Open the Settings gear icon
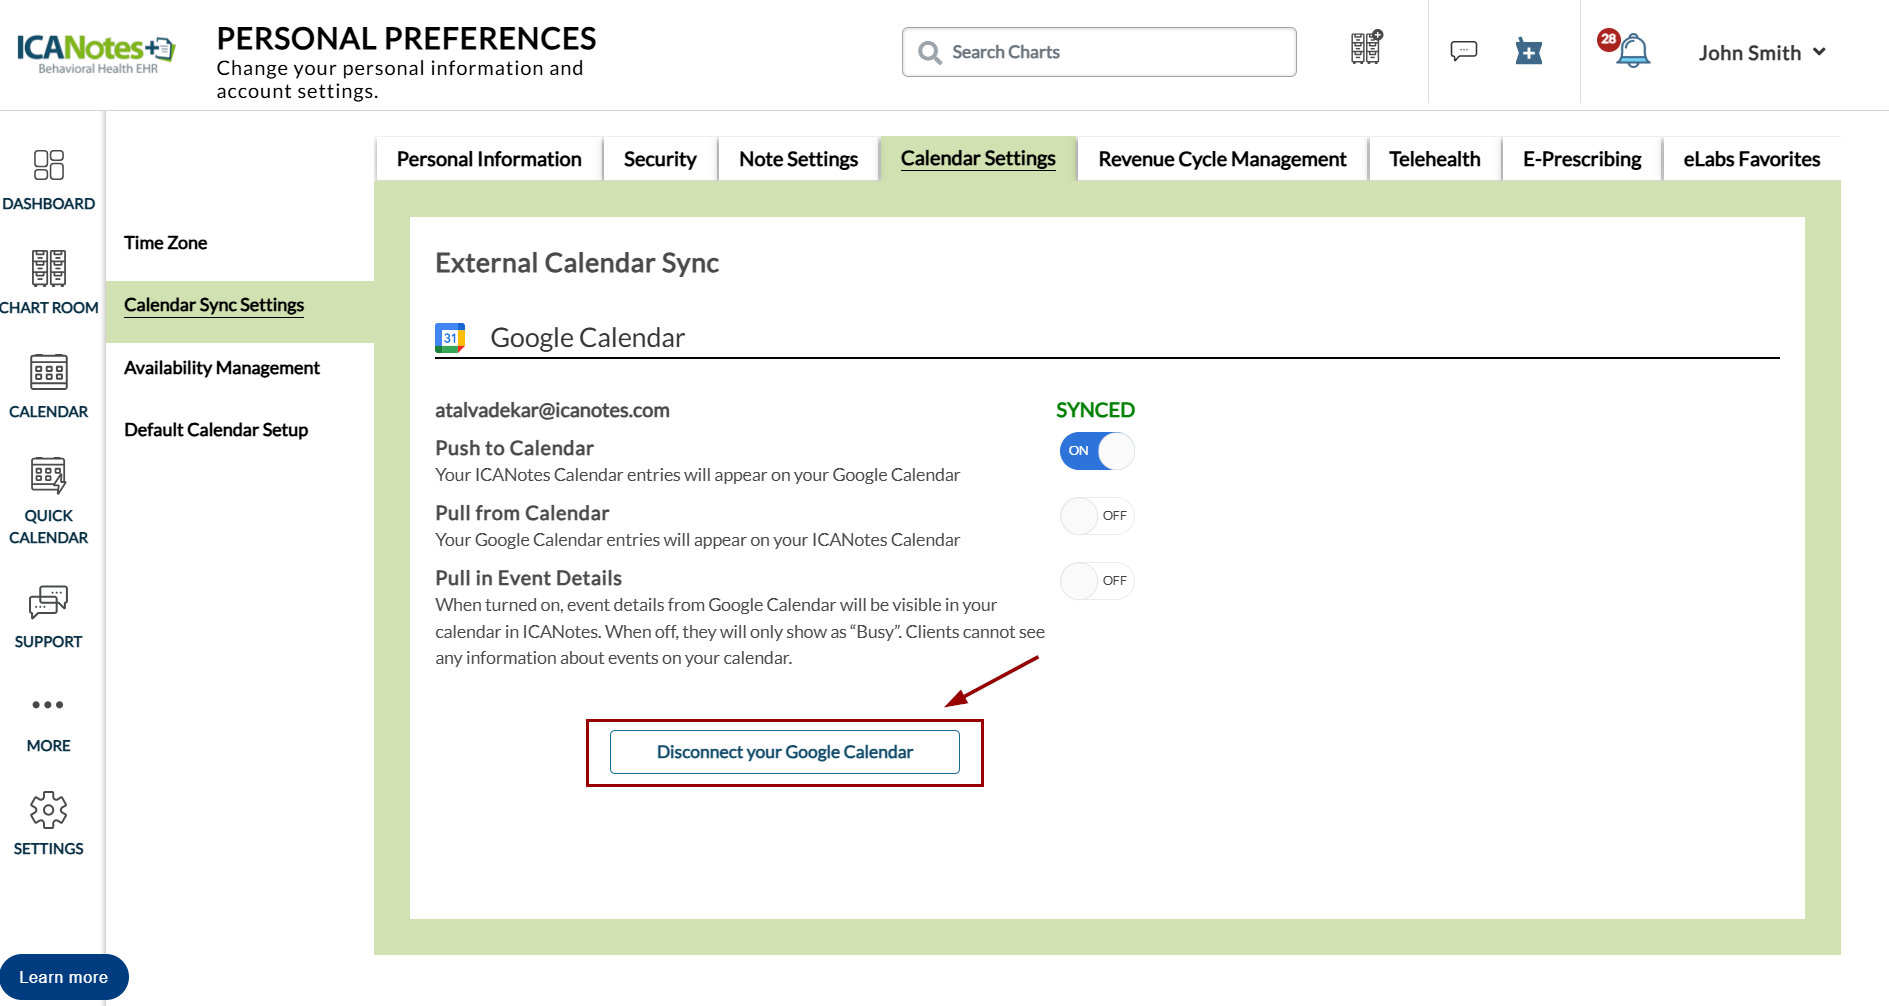 [x=49, y=810]
